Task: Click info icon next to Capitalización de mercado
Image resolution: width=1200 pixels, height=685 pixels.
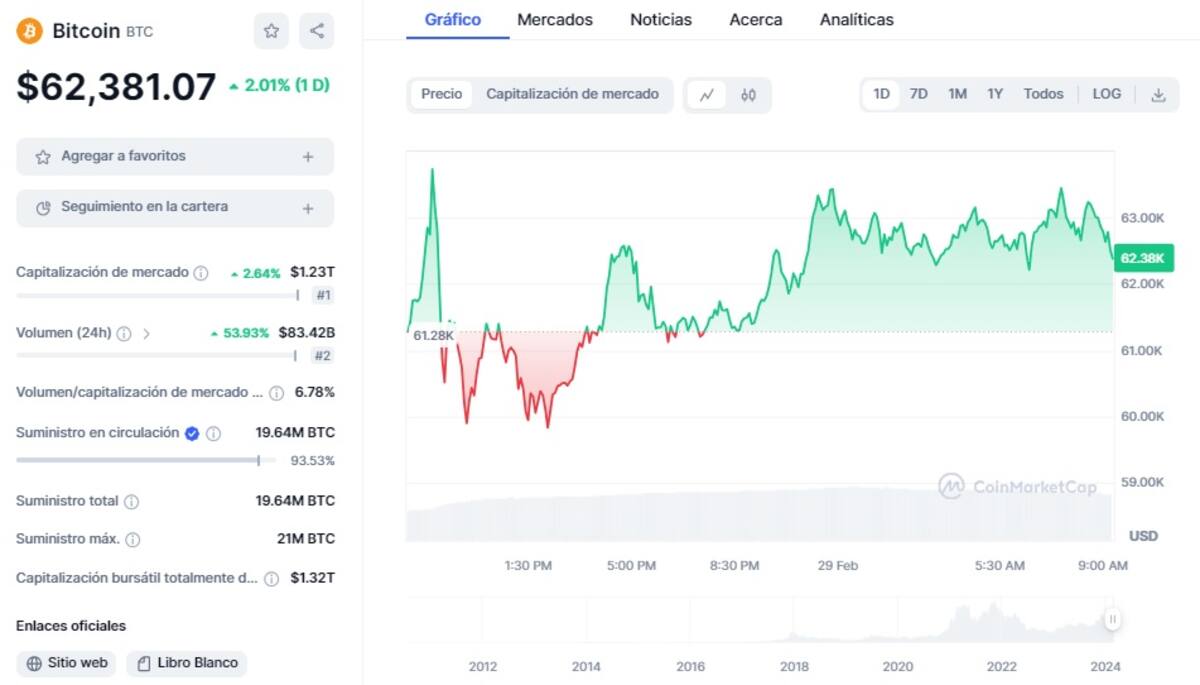Action: point(201,273)
